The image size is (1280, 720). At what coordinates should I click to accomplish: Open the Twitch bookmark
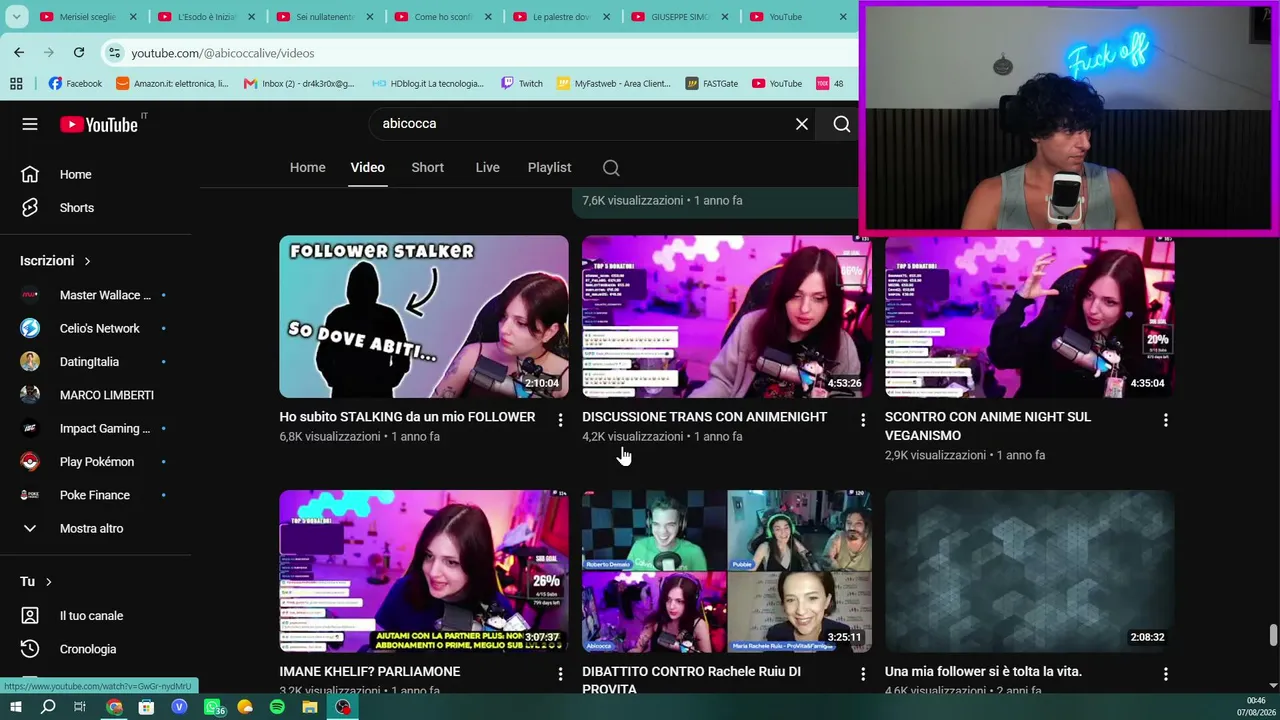pos(521,84)
